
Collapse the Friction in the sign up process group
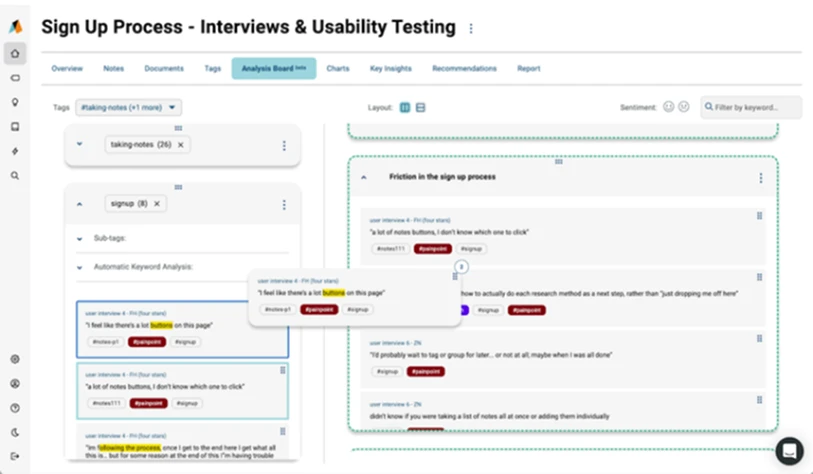(x=364, y=177)
